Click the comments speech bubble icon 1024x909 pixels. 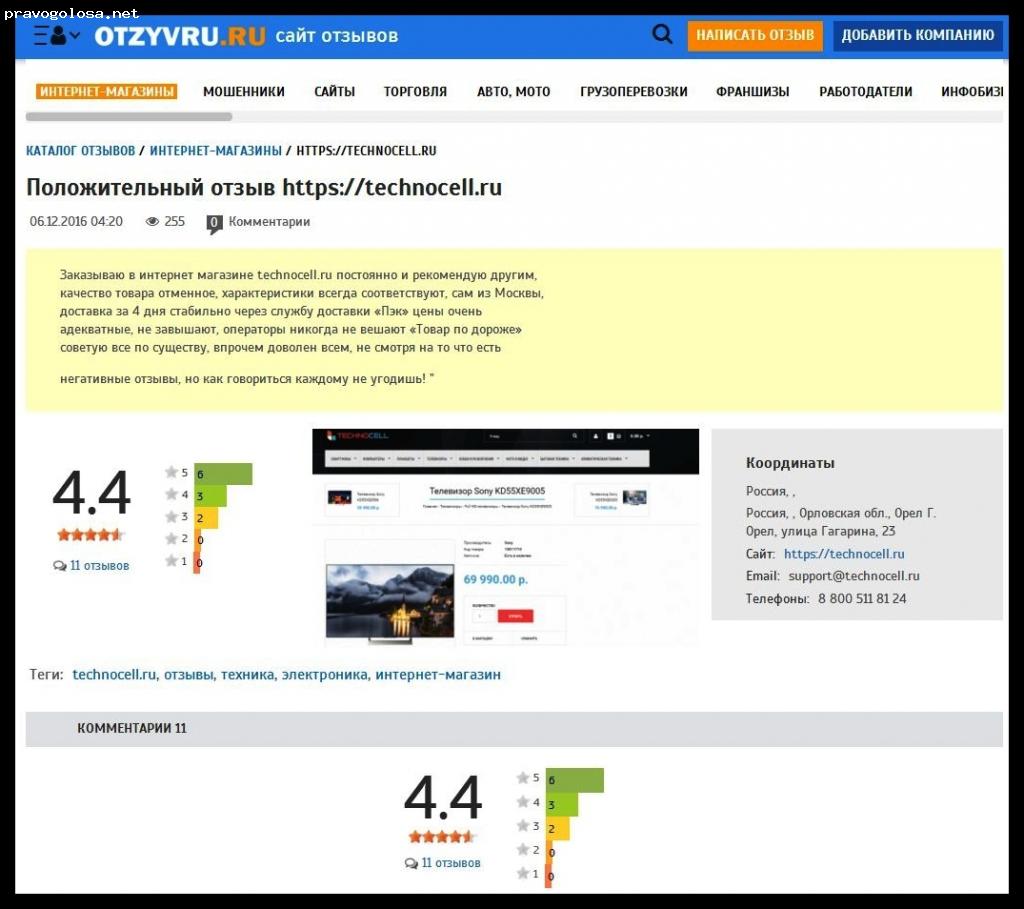214,223
